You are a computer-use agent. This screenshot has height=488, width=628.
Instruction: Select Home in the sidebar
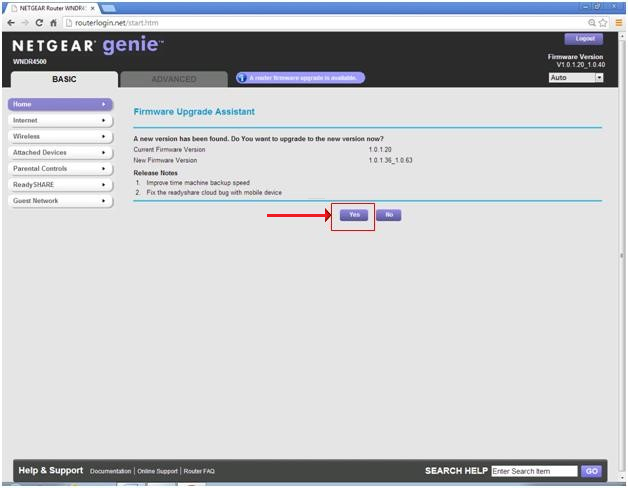click(x=60, y=104)
